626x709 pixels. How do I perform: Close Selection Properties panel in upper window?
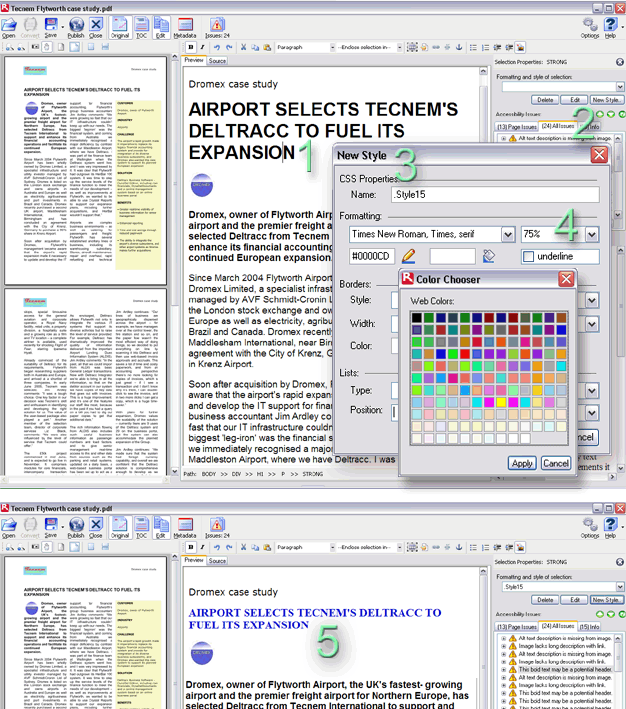(x=620, y=62)
